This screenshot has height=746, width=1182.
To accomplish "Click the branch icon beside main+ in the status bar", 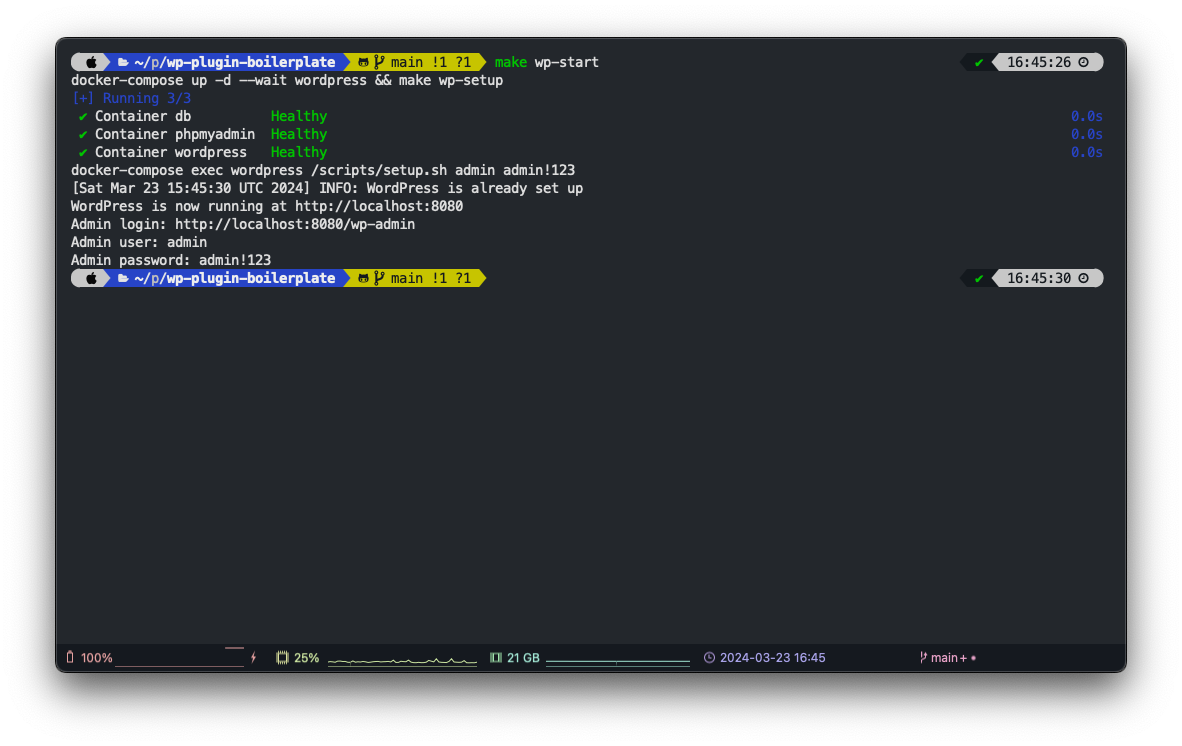I will click(x=923, y=658).
